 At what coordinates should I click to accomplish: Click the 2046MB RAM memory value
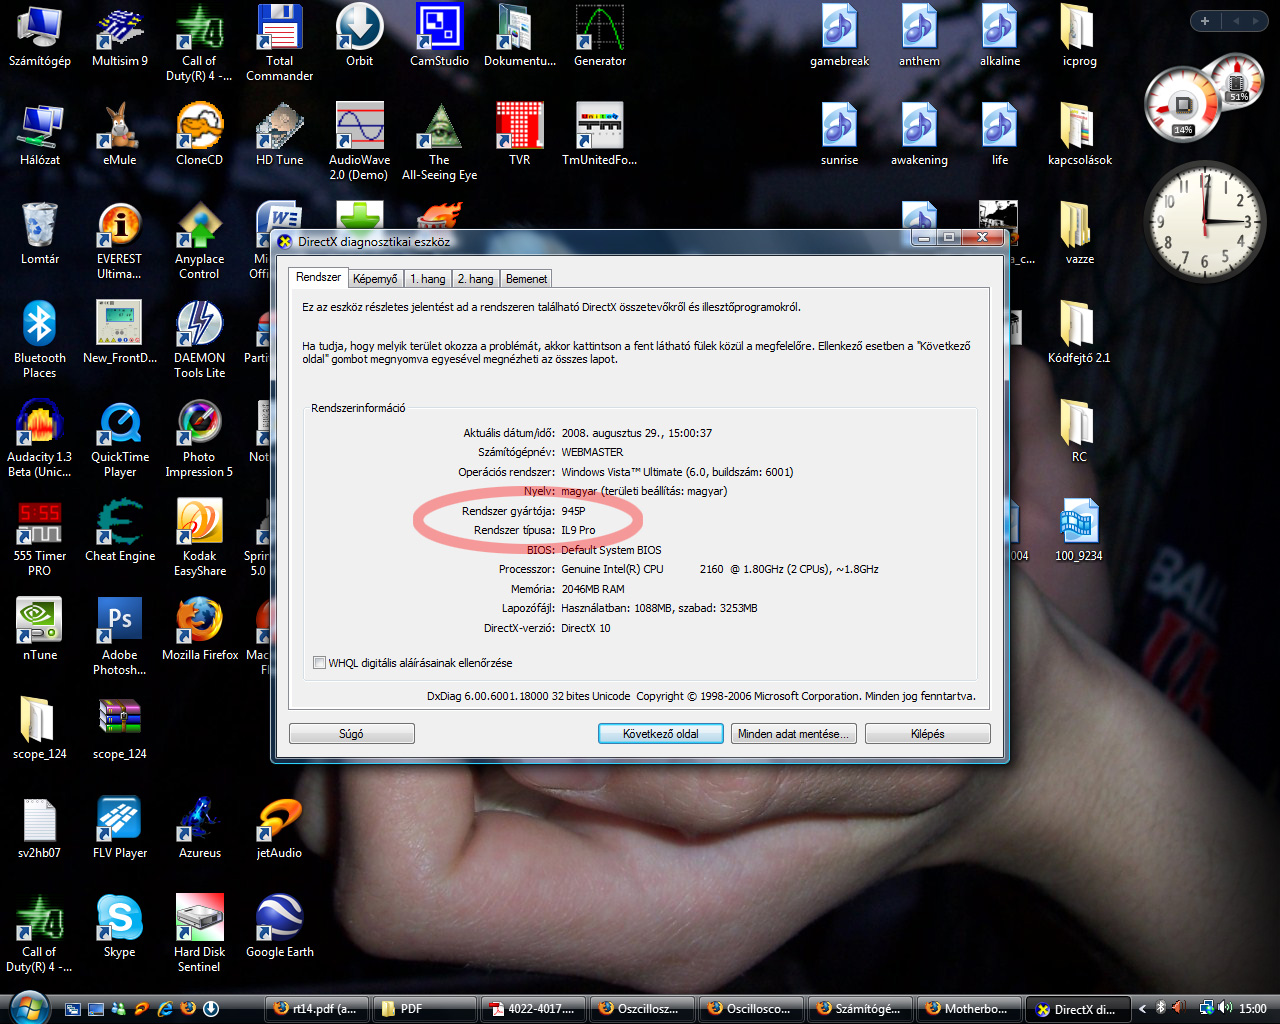point(593,589)
